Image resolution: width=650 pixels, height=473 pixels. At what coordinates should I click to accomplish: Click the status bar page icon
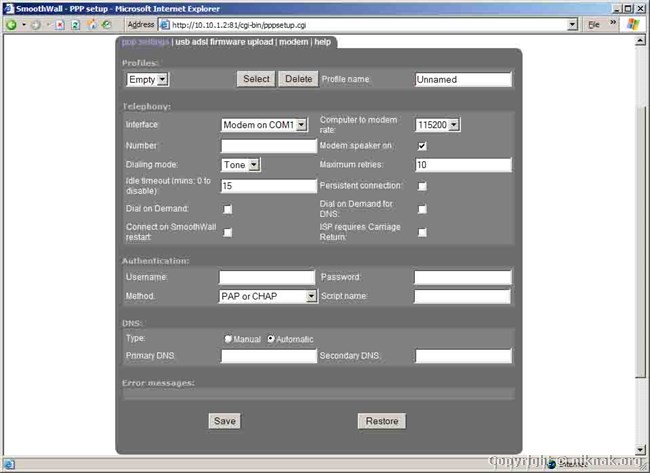pyautogui.click(x=9, y=464)
